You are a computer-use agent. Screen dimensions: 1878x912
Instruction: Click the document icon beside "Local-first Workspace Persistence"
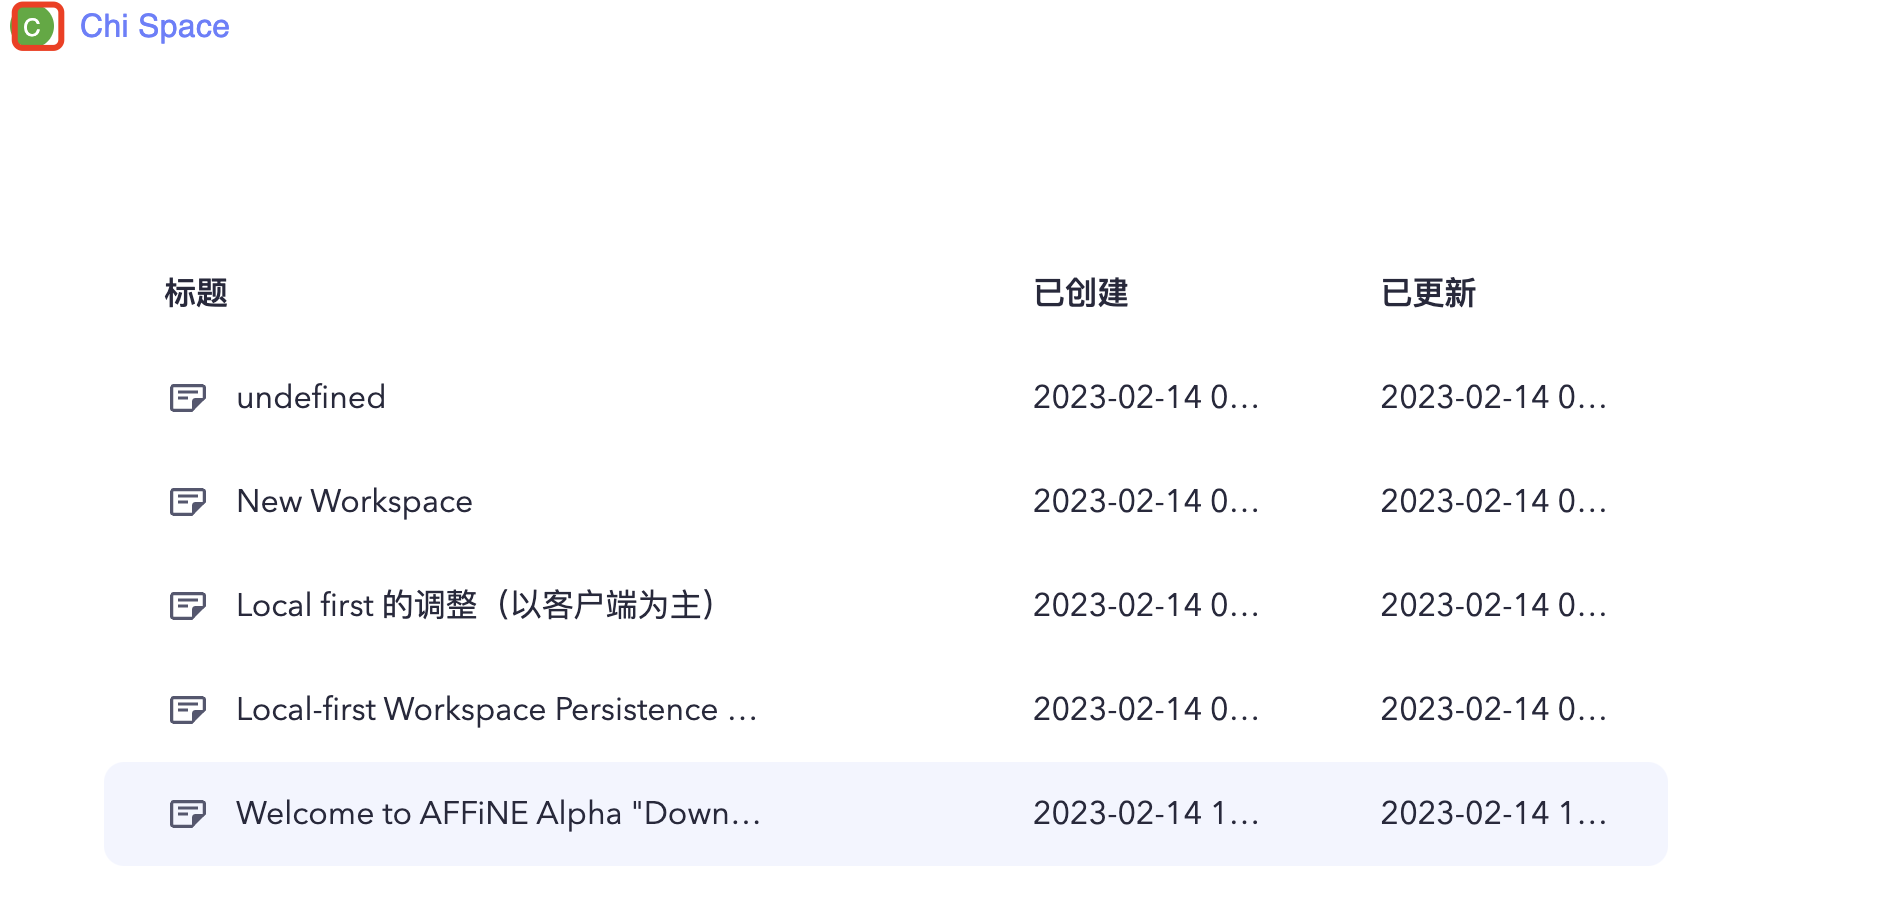[x=188, y=709]
